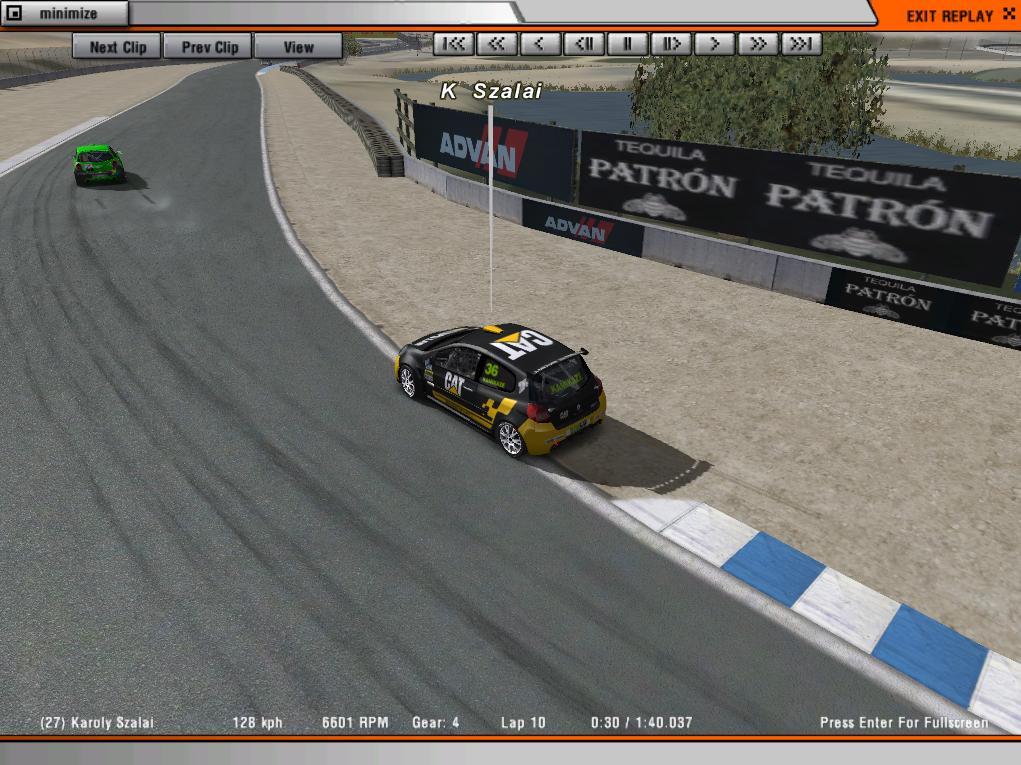
Task: Click the fast rewind double-arrow button
Action: pyautogui.click(x=497, y=44)
